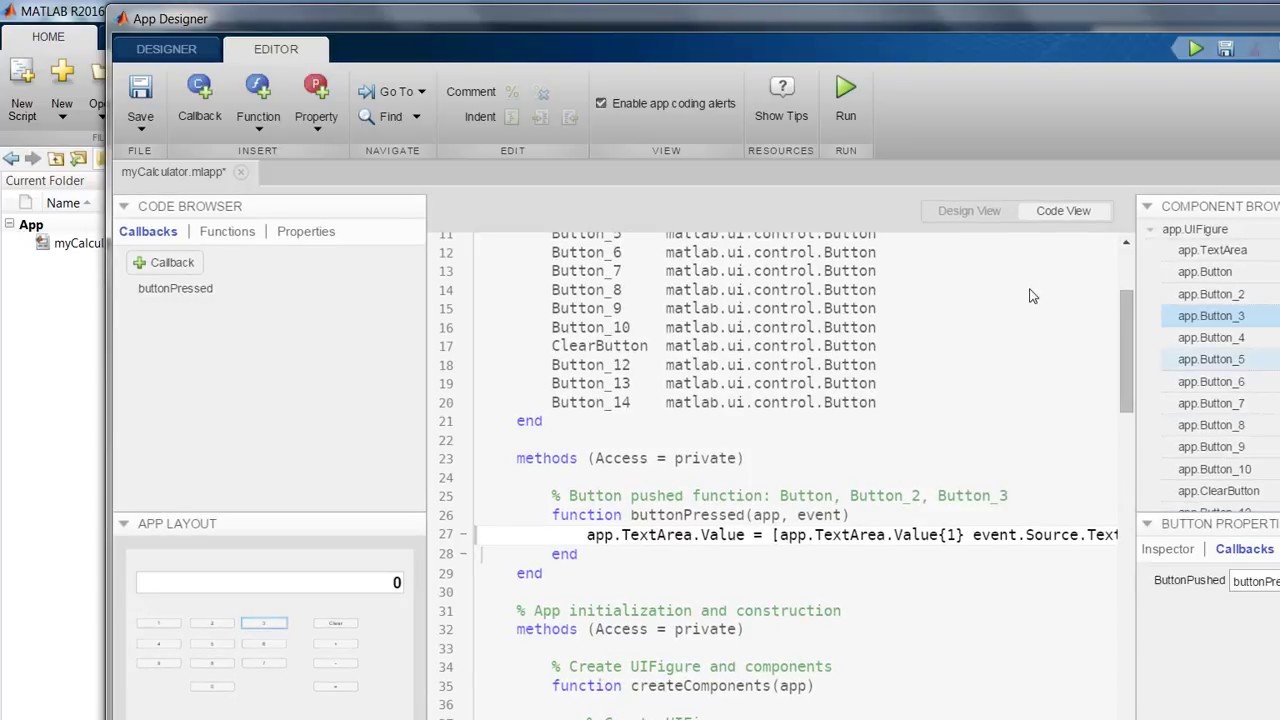Insert a new Property from the ribbon
Image resolution: width=1280 pixels, height=720 pixels.
(316, 99)
